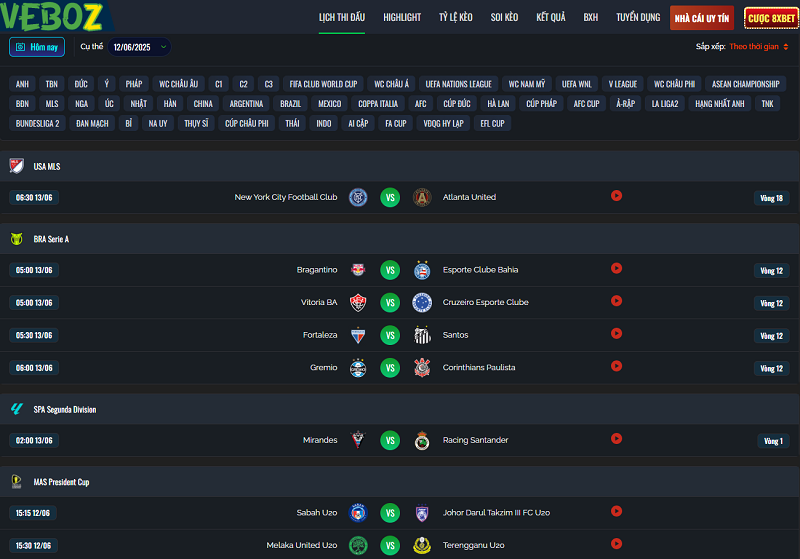Filter by COPPA ITALIA

coord(378,104)
